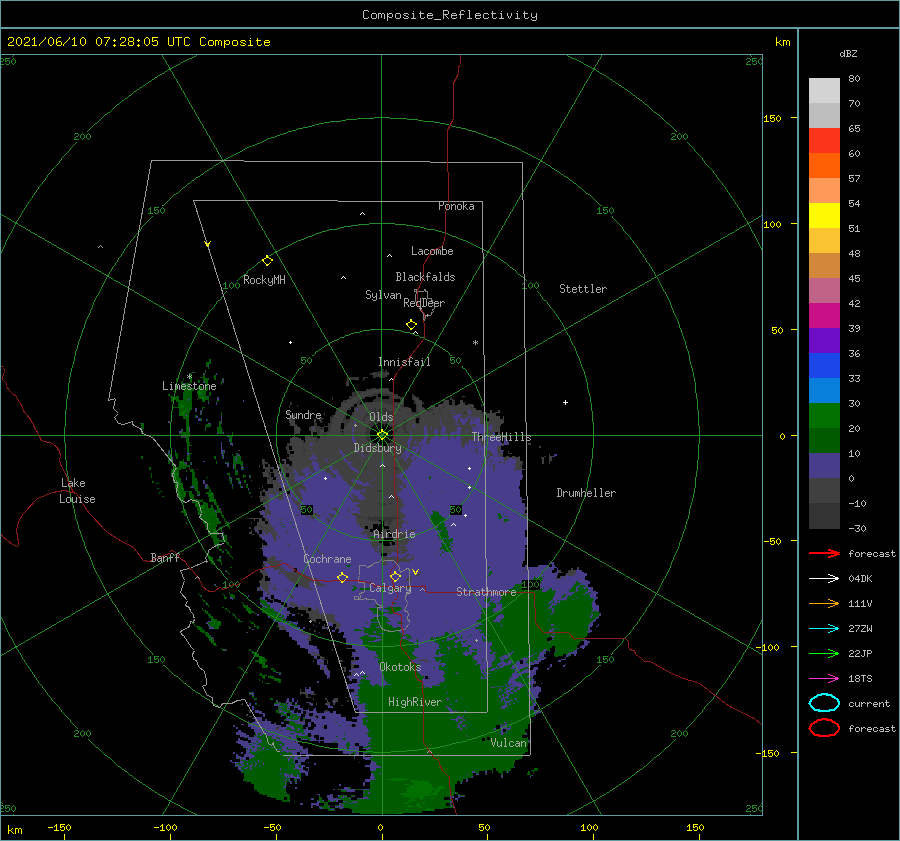Click the Okotoks town label
900x841 pixels.
click(400, 667)
